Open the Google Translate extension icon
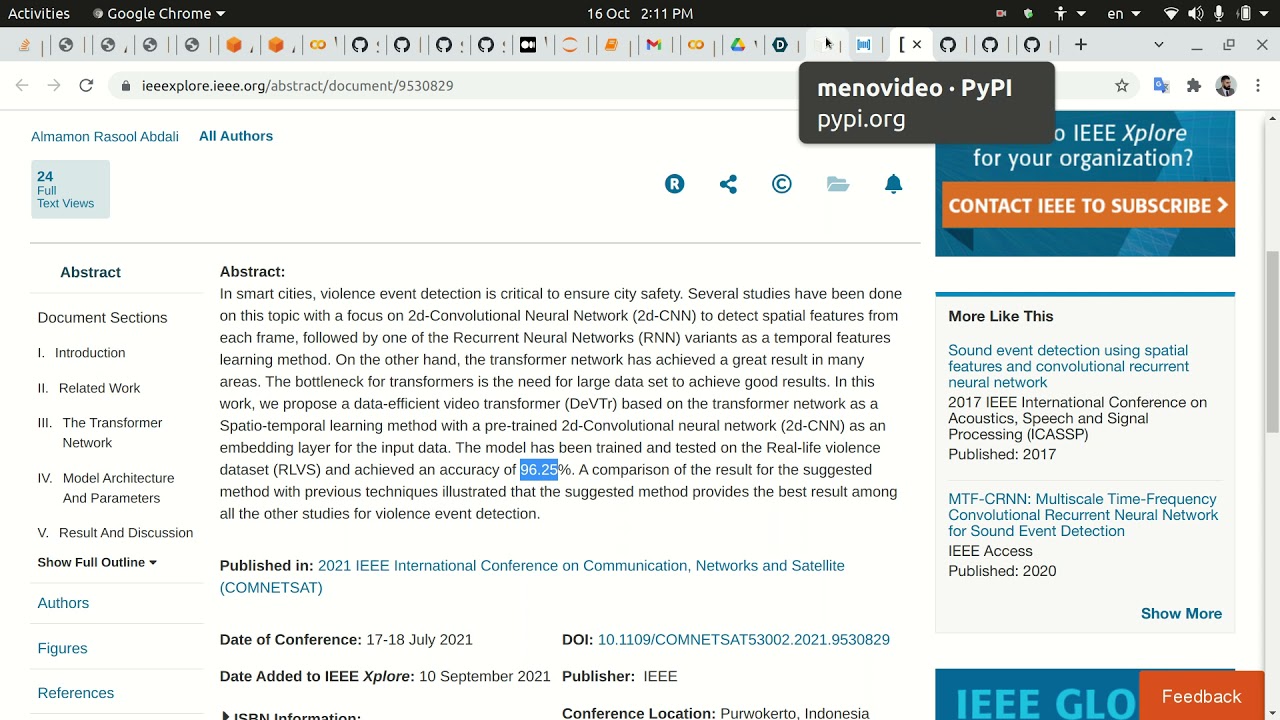 pos(1161,86)
